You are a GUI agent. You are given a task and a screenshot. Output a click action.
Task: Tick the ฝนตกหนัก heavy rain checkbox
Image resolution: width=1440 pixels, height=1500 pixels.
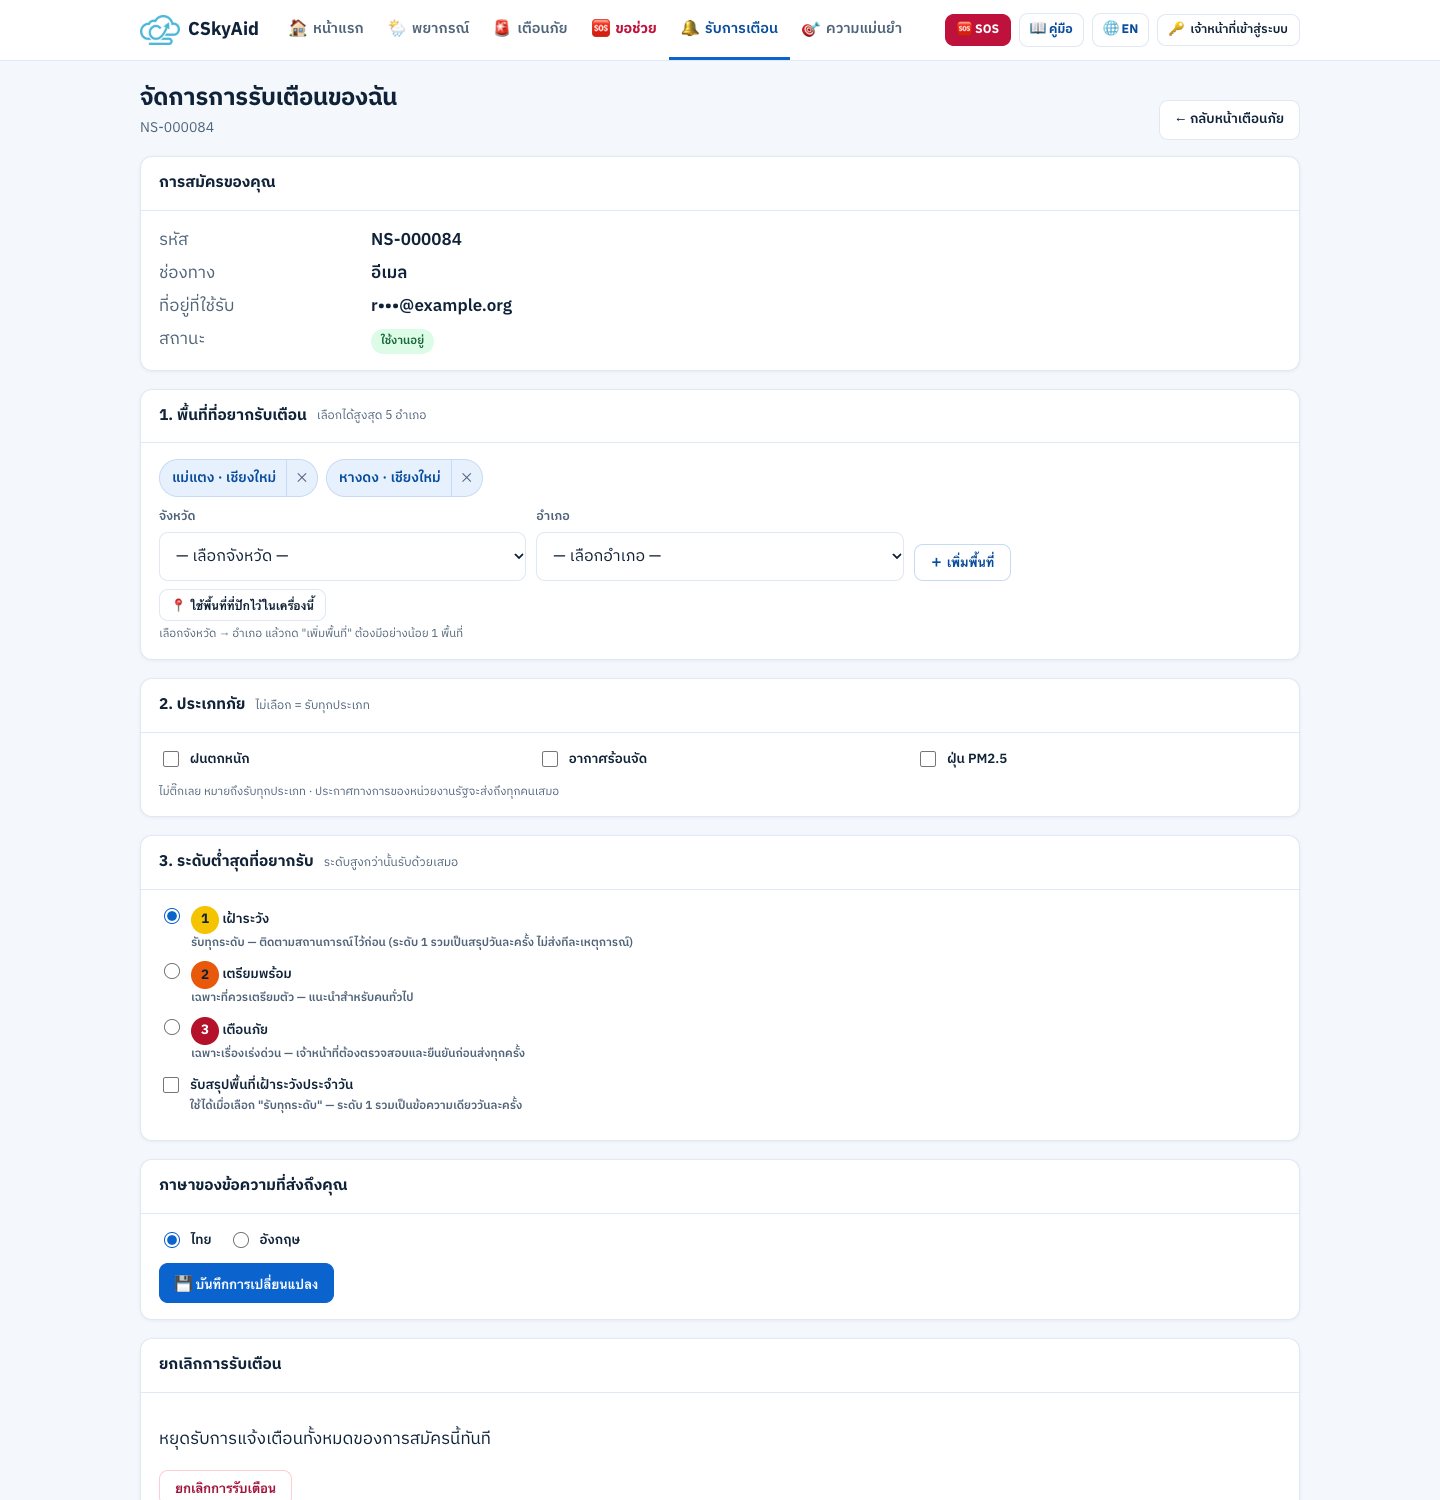coord(171,759)
